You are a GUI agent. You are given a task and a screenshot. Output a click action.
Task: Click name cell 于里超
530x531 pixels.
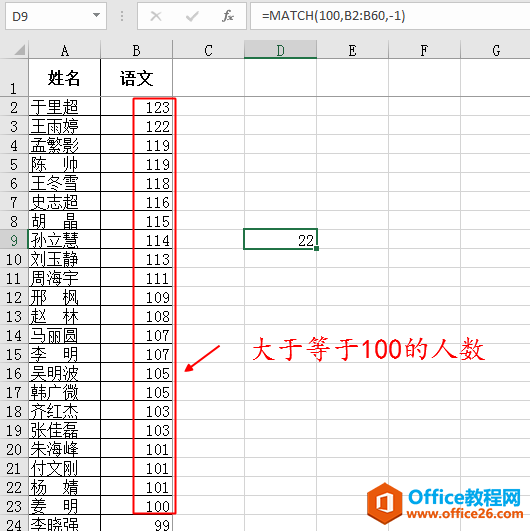[65, 107]
